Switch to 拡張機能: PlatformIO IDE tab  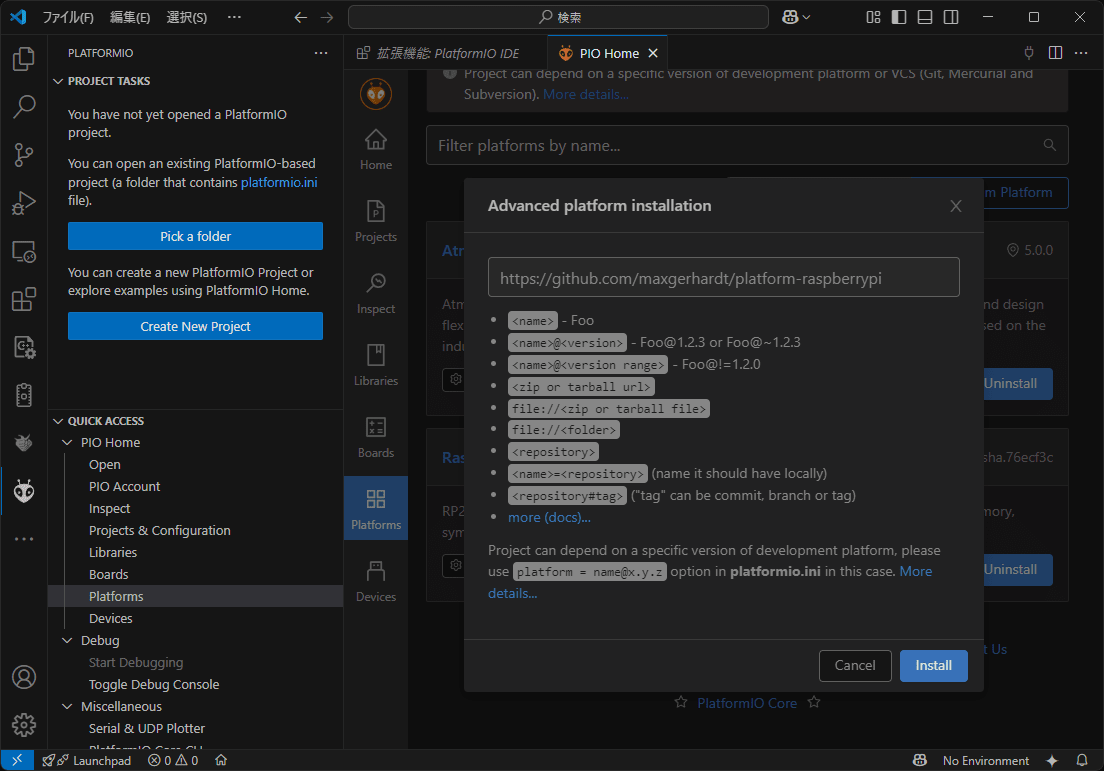click(x=446, y=53)
